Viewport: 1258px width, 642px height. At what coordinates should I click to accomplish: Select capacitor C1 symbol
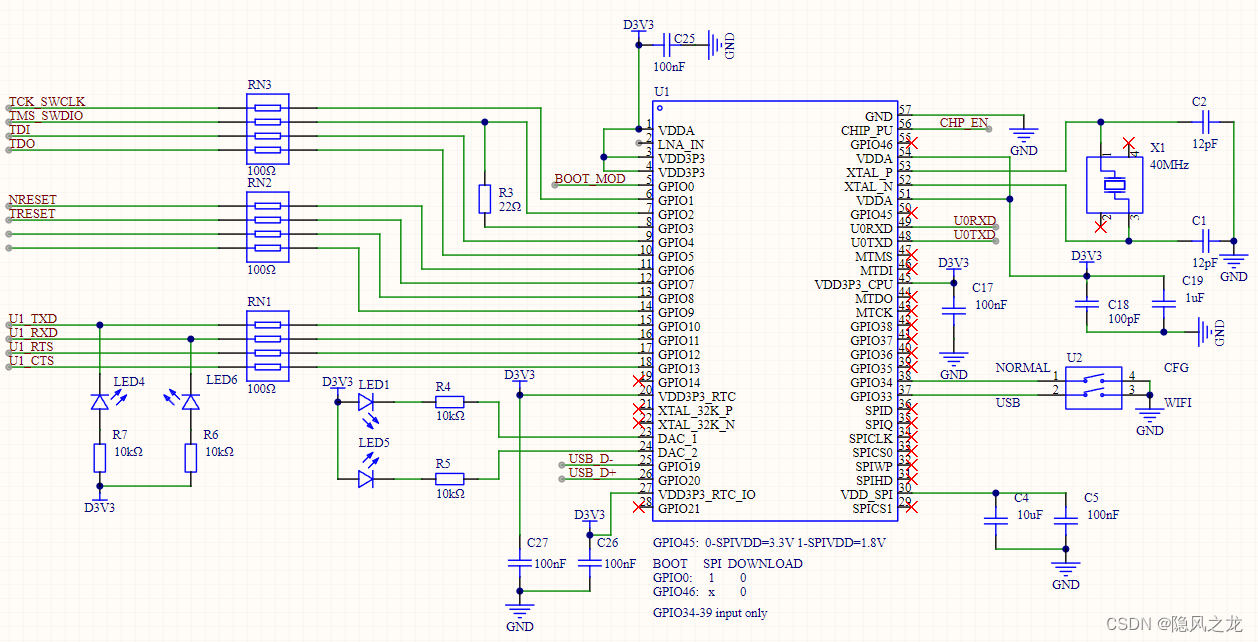coord(1206,240)
